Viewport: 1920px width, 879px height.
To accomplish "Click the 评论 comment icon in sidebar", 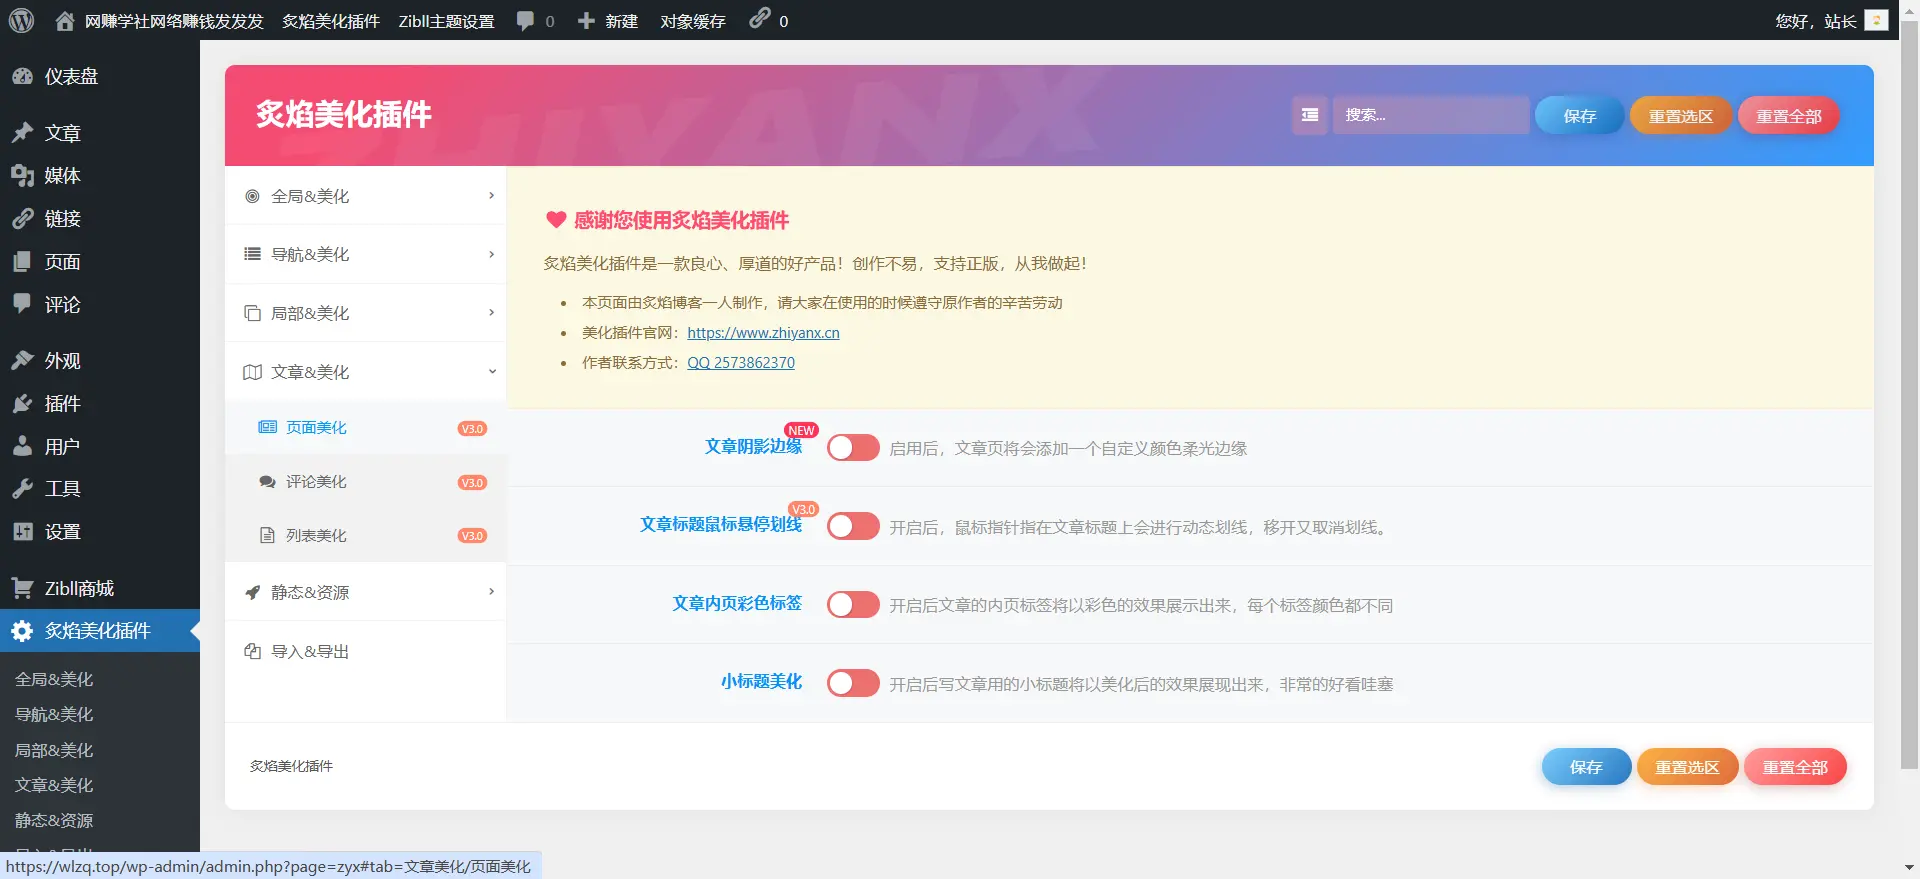I will click(x=23, y=304).
